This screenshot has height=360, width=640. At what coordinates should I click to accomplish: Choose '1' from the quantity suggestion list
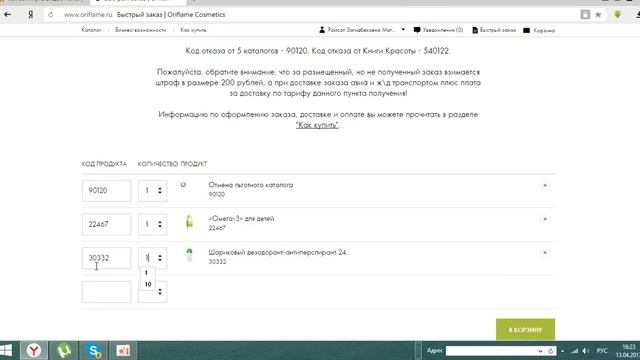(x=146, y=273)
